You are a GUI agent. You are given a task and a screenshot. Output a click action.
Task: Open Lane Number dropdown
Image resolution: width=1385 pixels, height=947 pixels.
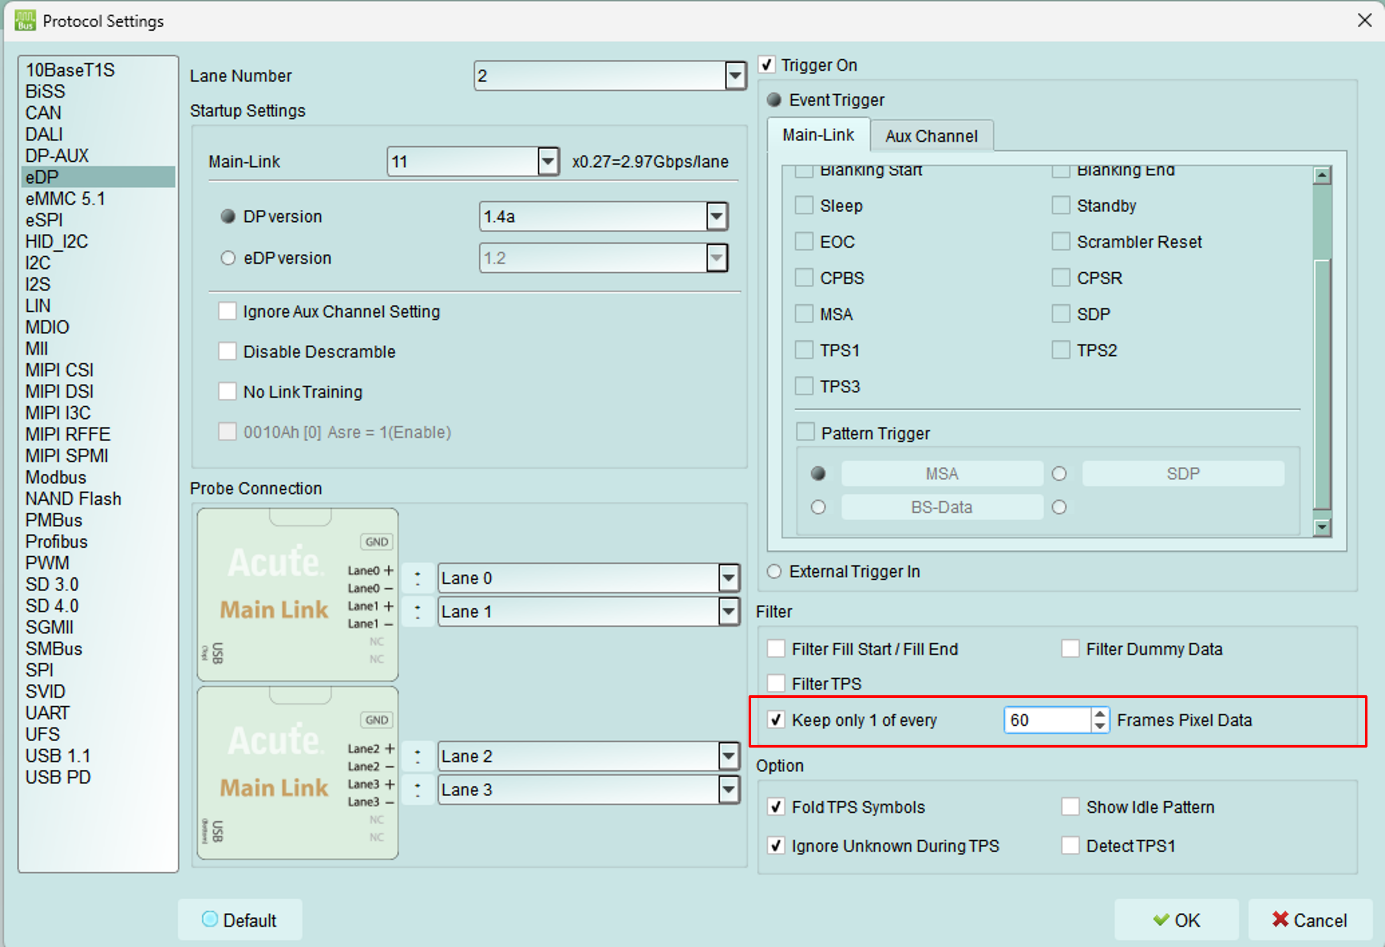735,76
